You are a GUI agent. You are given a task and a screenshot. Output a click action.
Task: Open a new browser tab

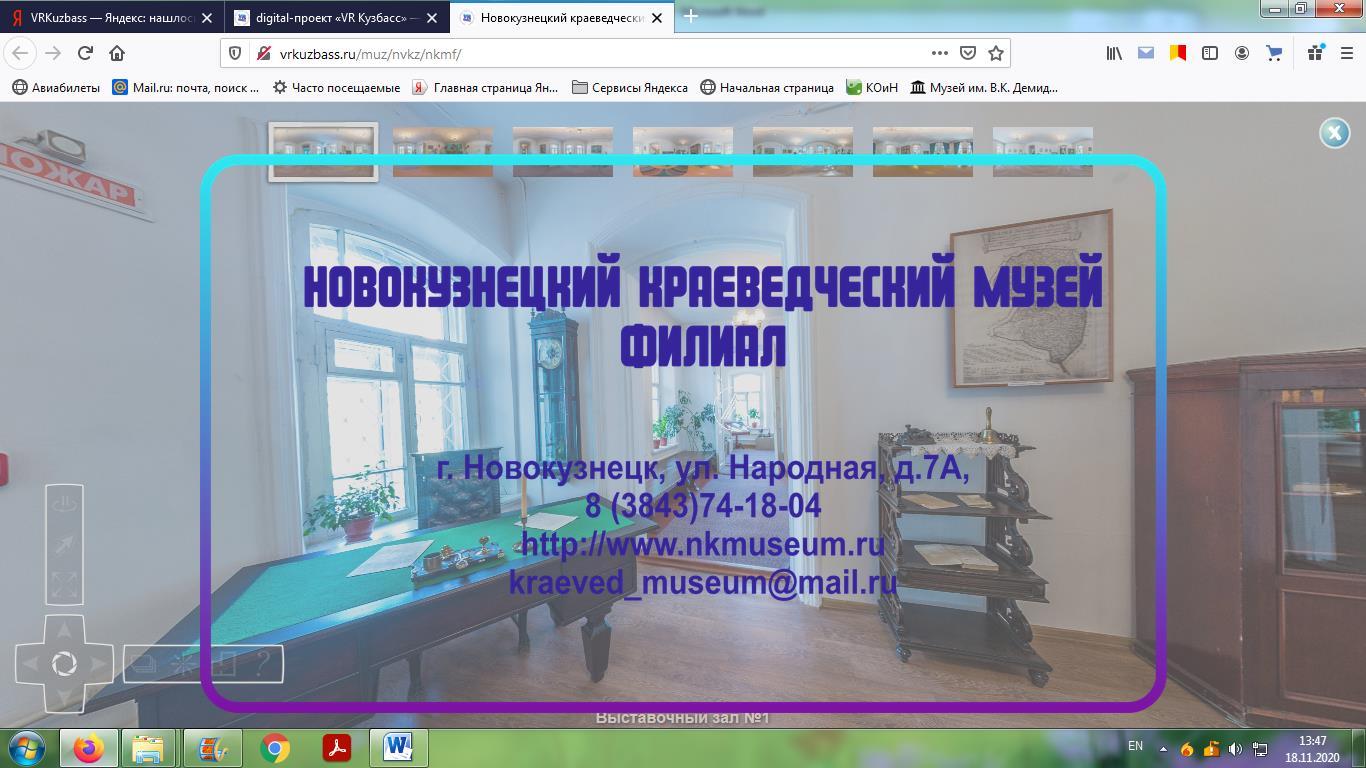(690, 17)
